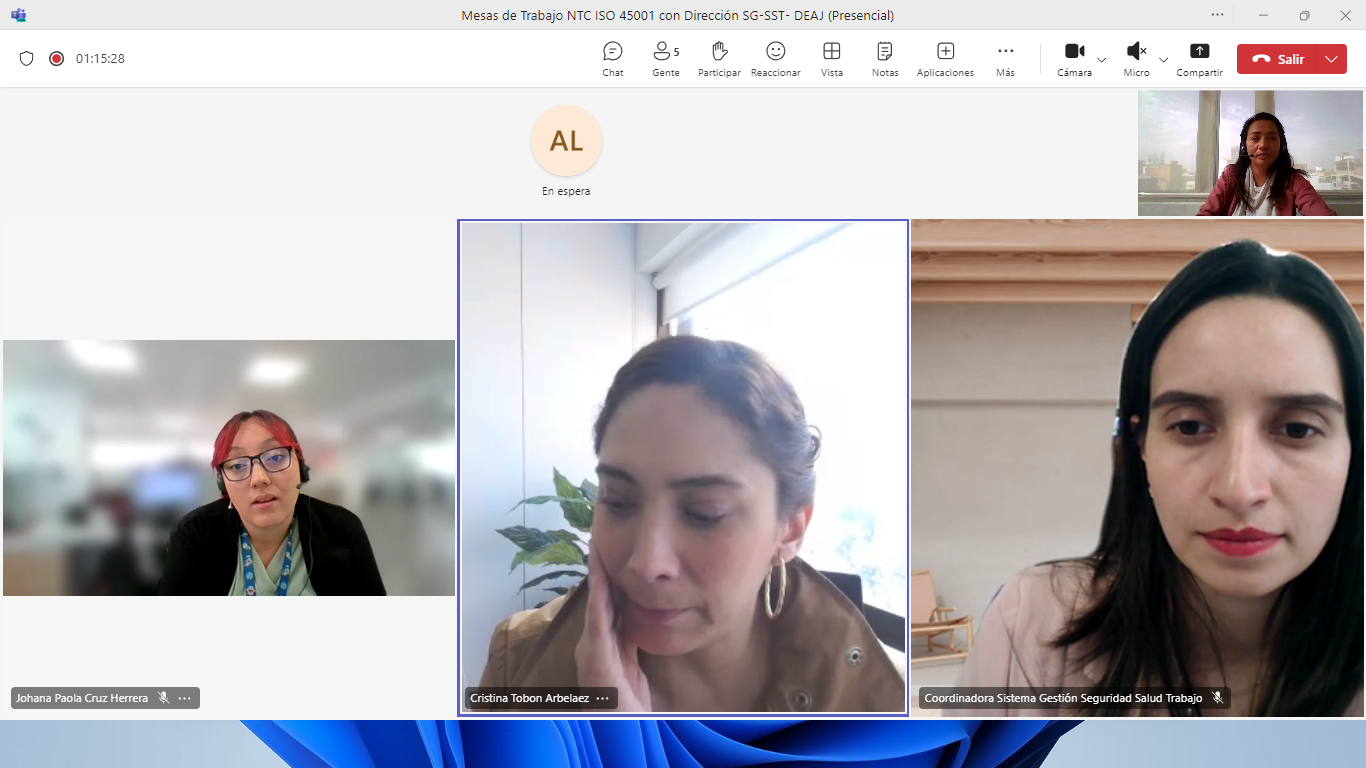Click the En espera status text

566,191
